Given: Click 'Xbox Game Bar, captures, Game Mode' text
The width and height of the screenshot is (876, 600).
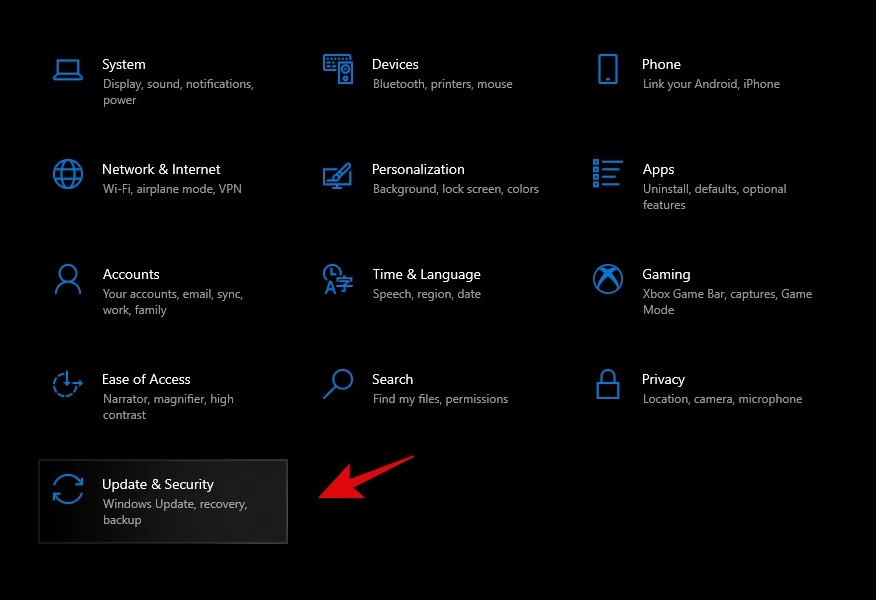Looking at the screenshot, I should [x=727, y=302].
